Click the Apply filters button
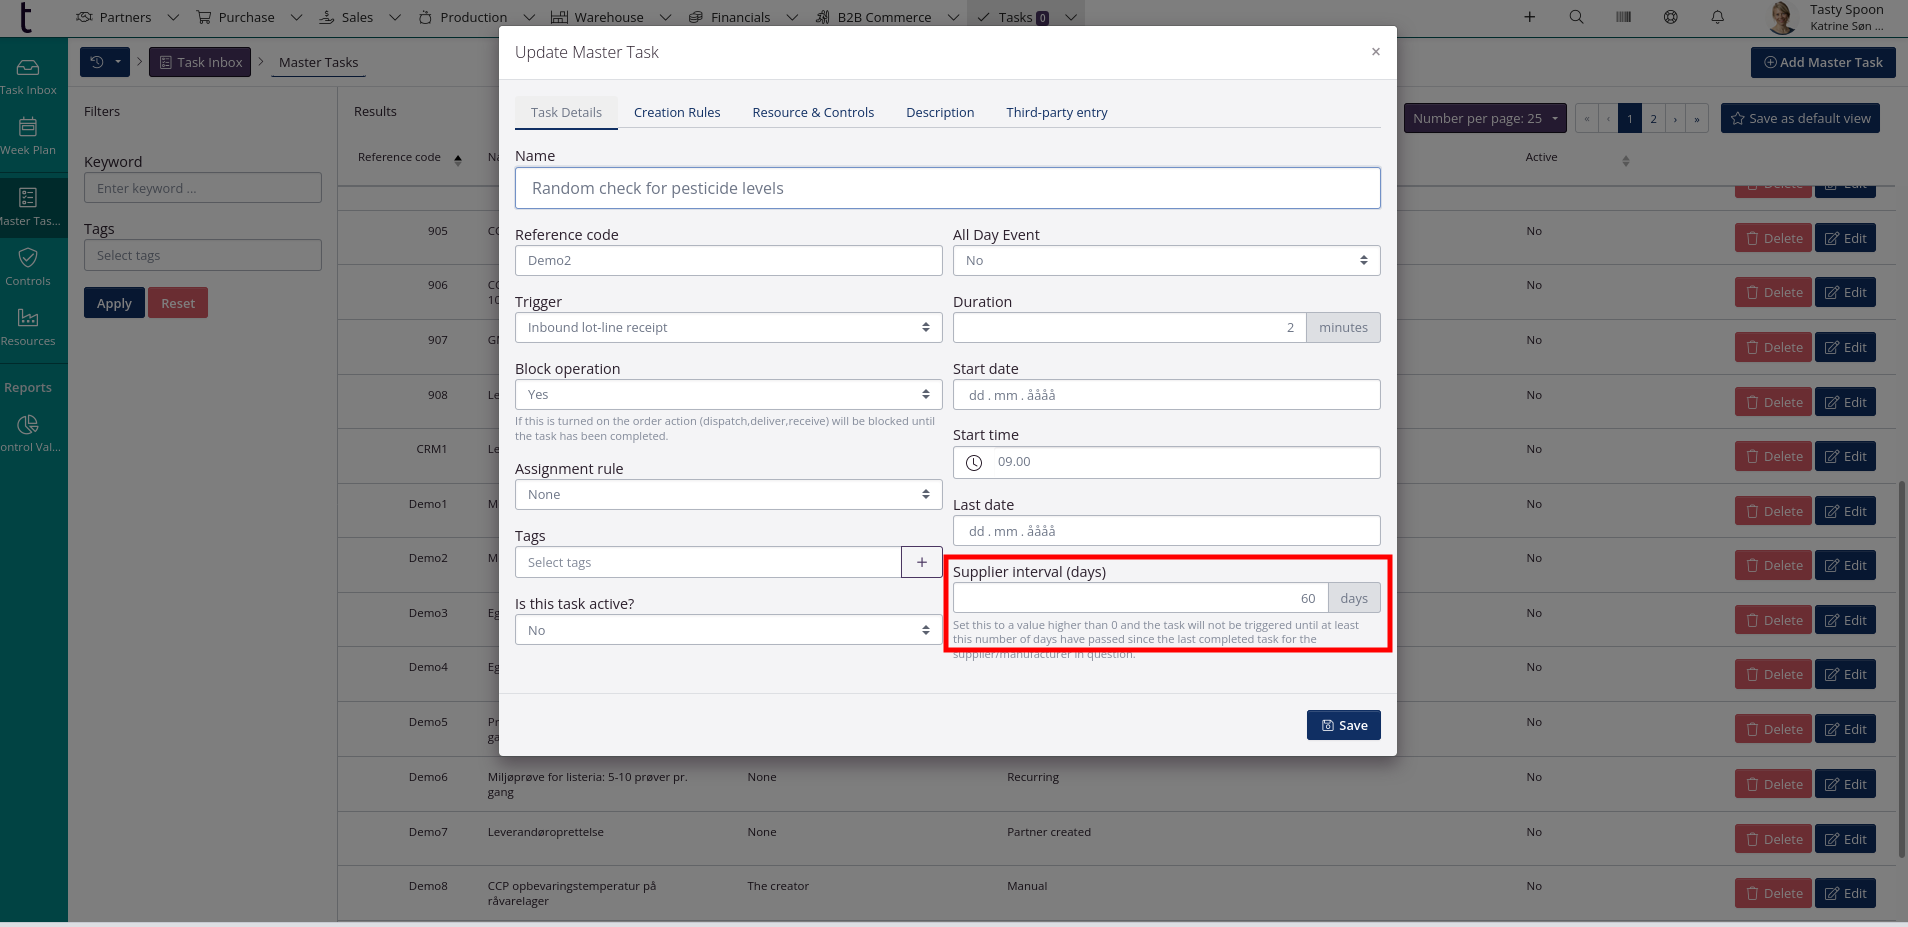Screen dimensions: 1908x927 tap(114, 303)
